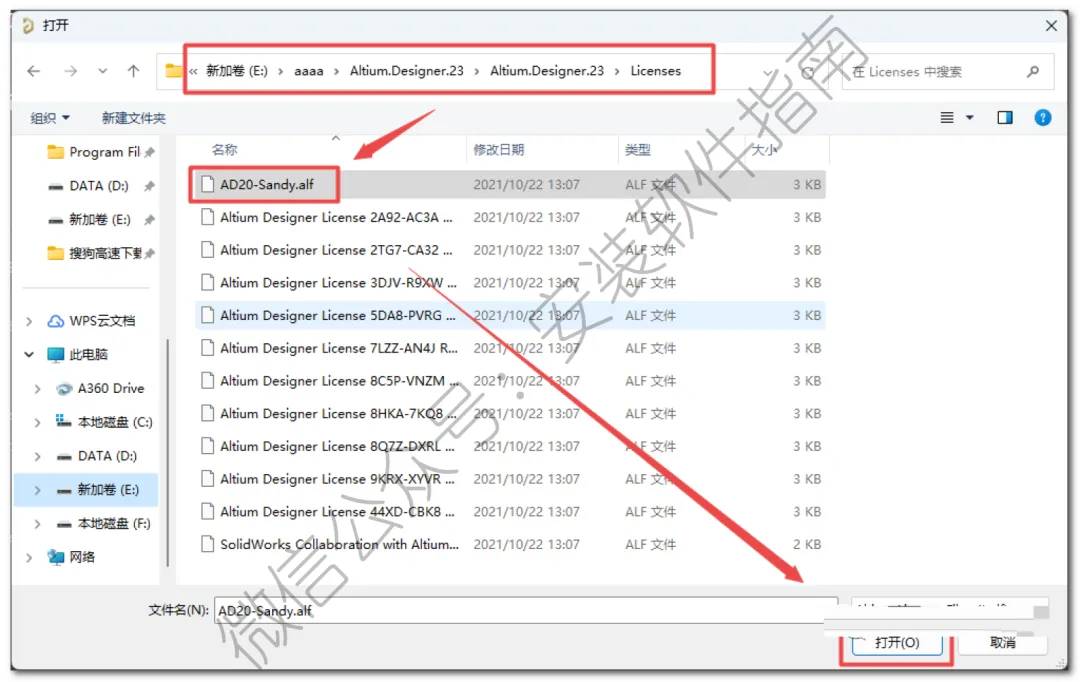Select Altium Designer License 2TG7-CA32 file
1080x682 pixels.
(x=510, y=250)
